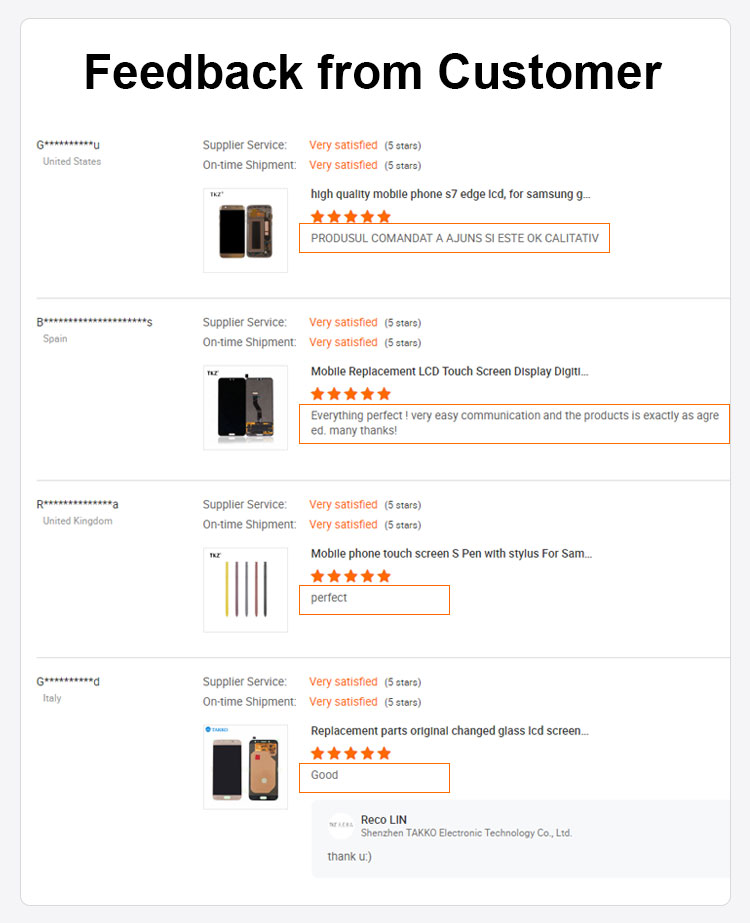Click the "thank u:)" seller reply
This screenshot has width=750, height=923.
click(349, 857)
